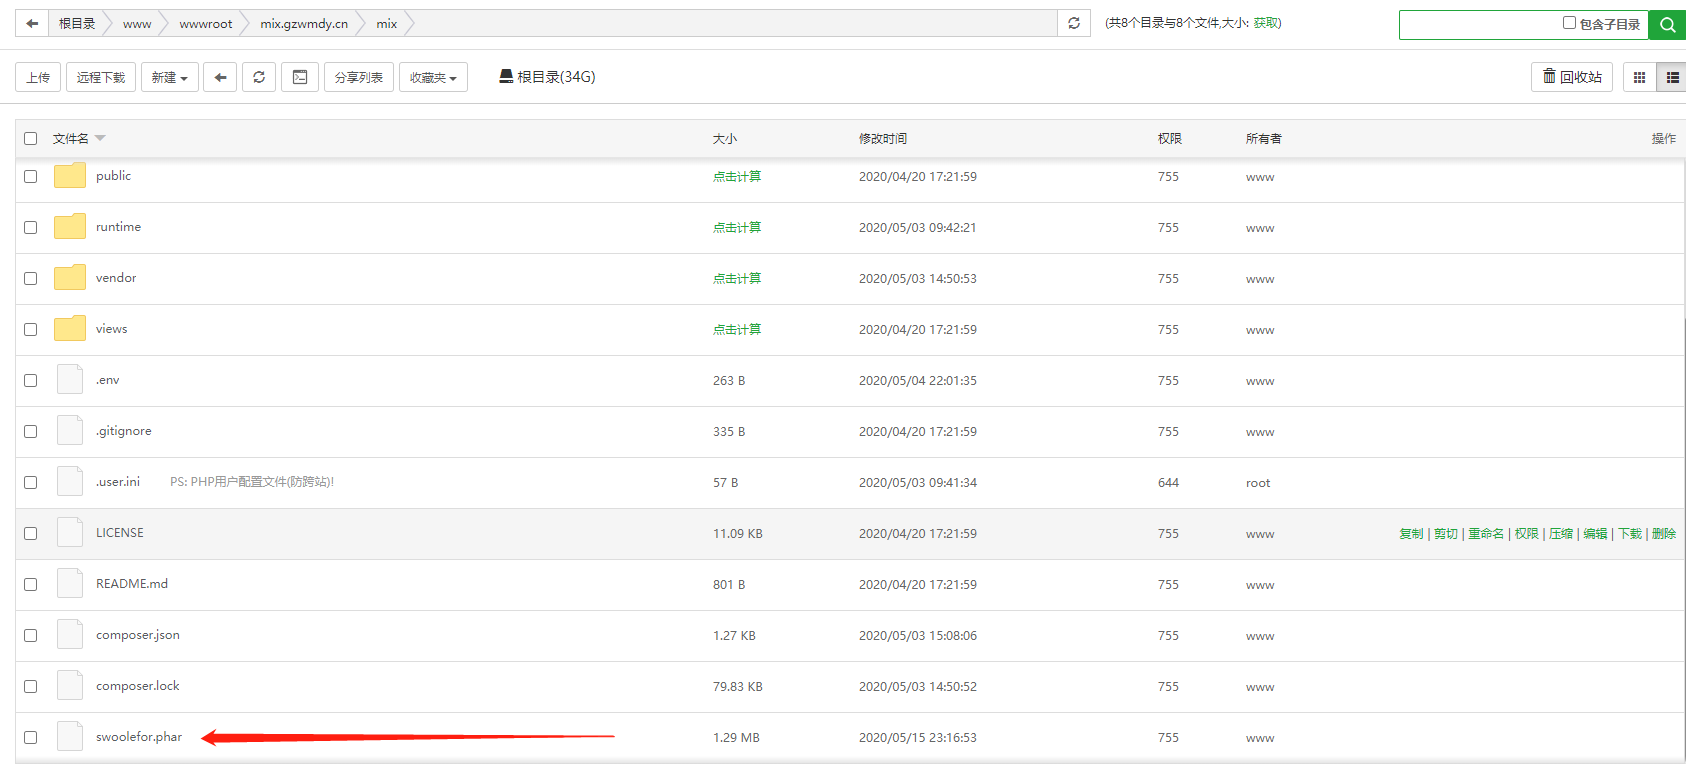Viewport: 1686px width, 773px height.
Task: Click the 上传 upload button
Action: point(38,77)
